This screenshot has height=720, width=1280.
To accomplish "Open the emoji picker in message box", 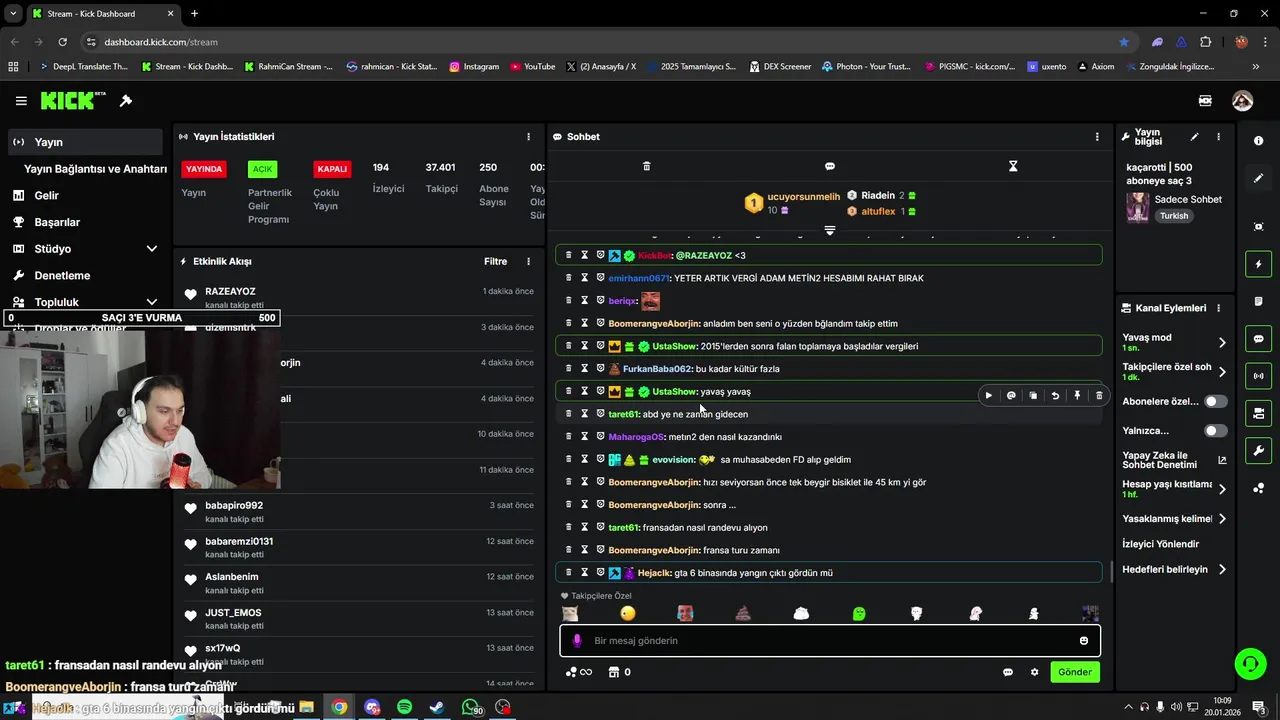I will (x=1084, y=641).
